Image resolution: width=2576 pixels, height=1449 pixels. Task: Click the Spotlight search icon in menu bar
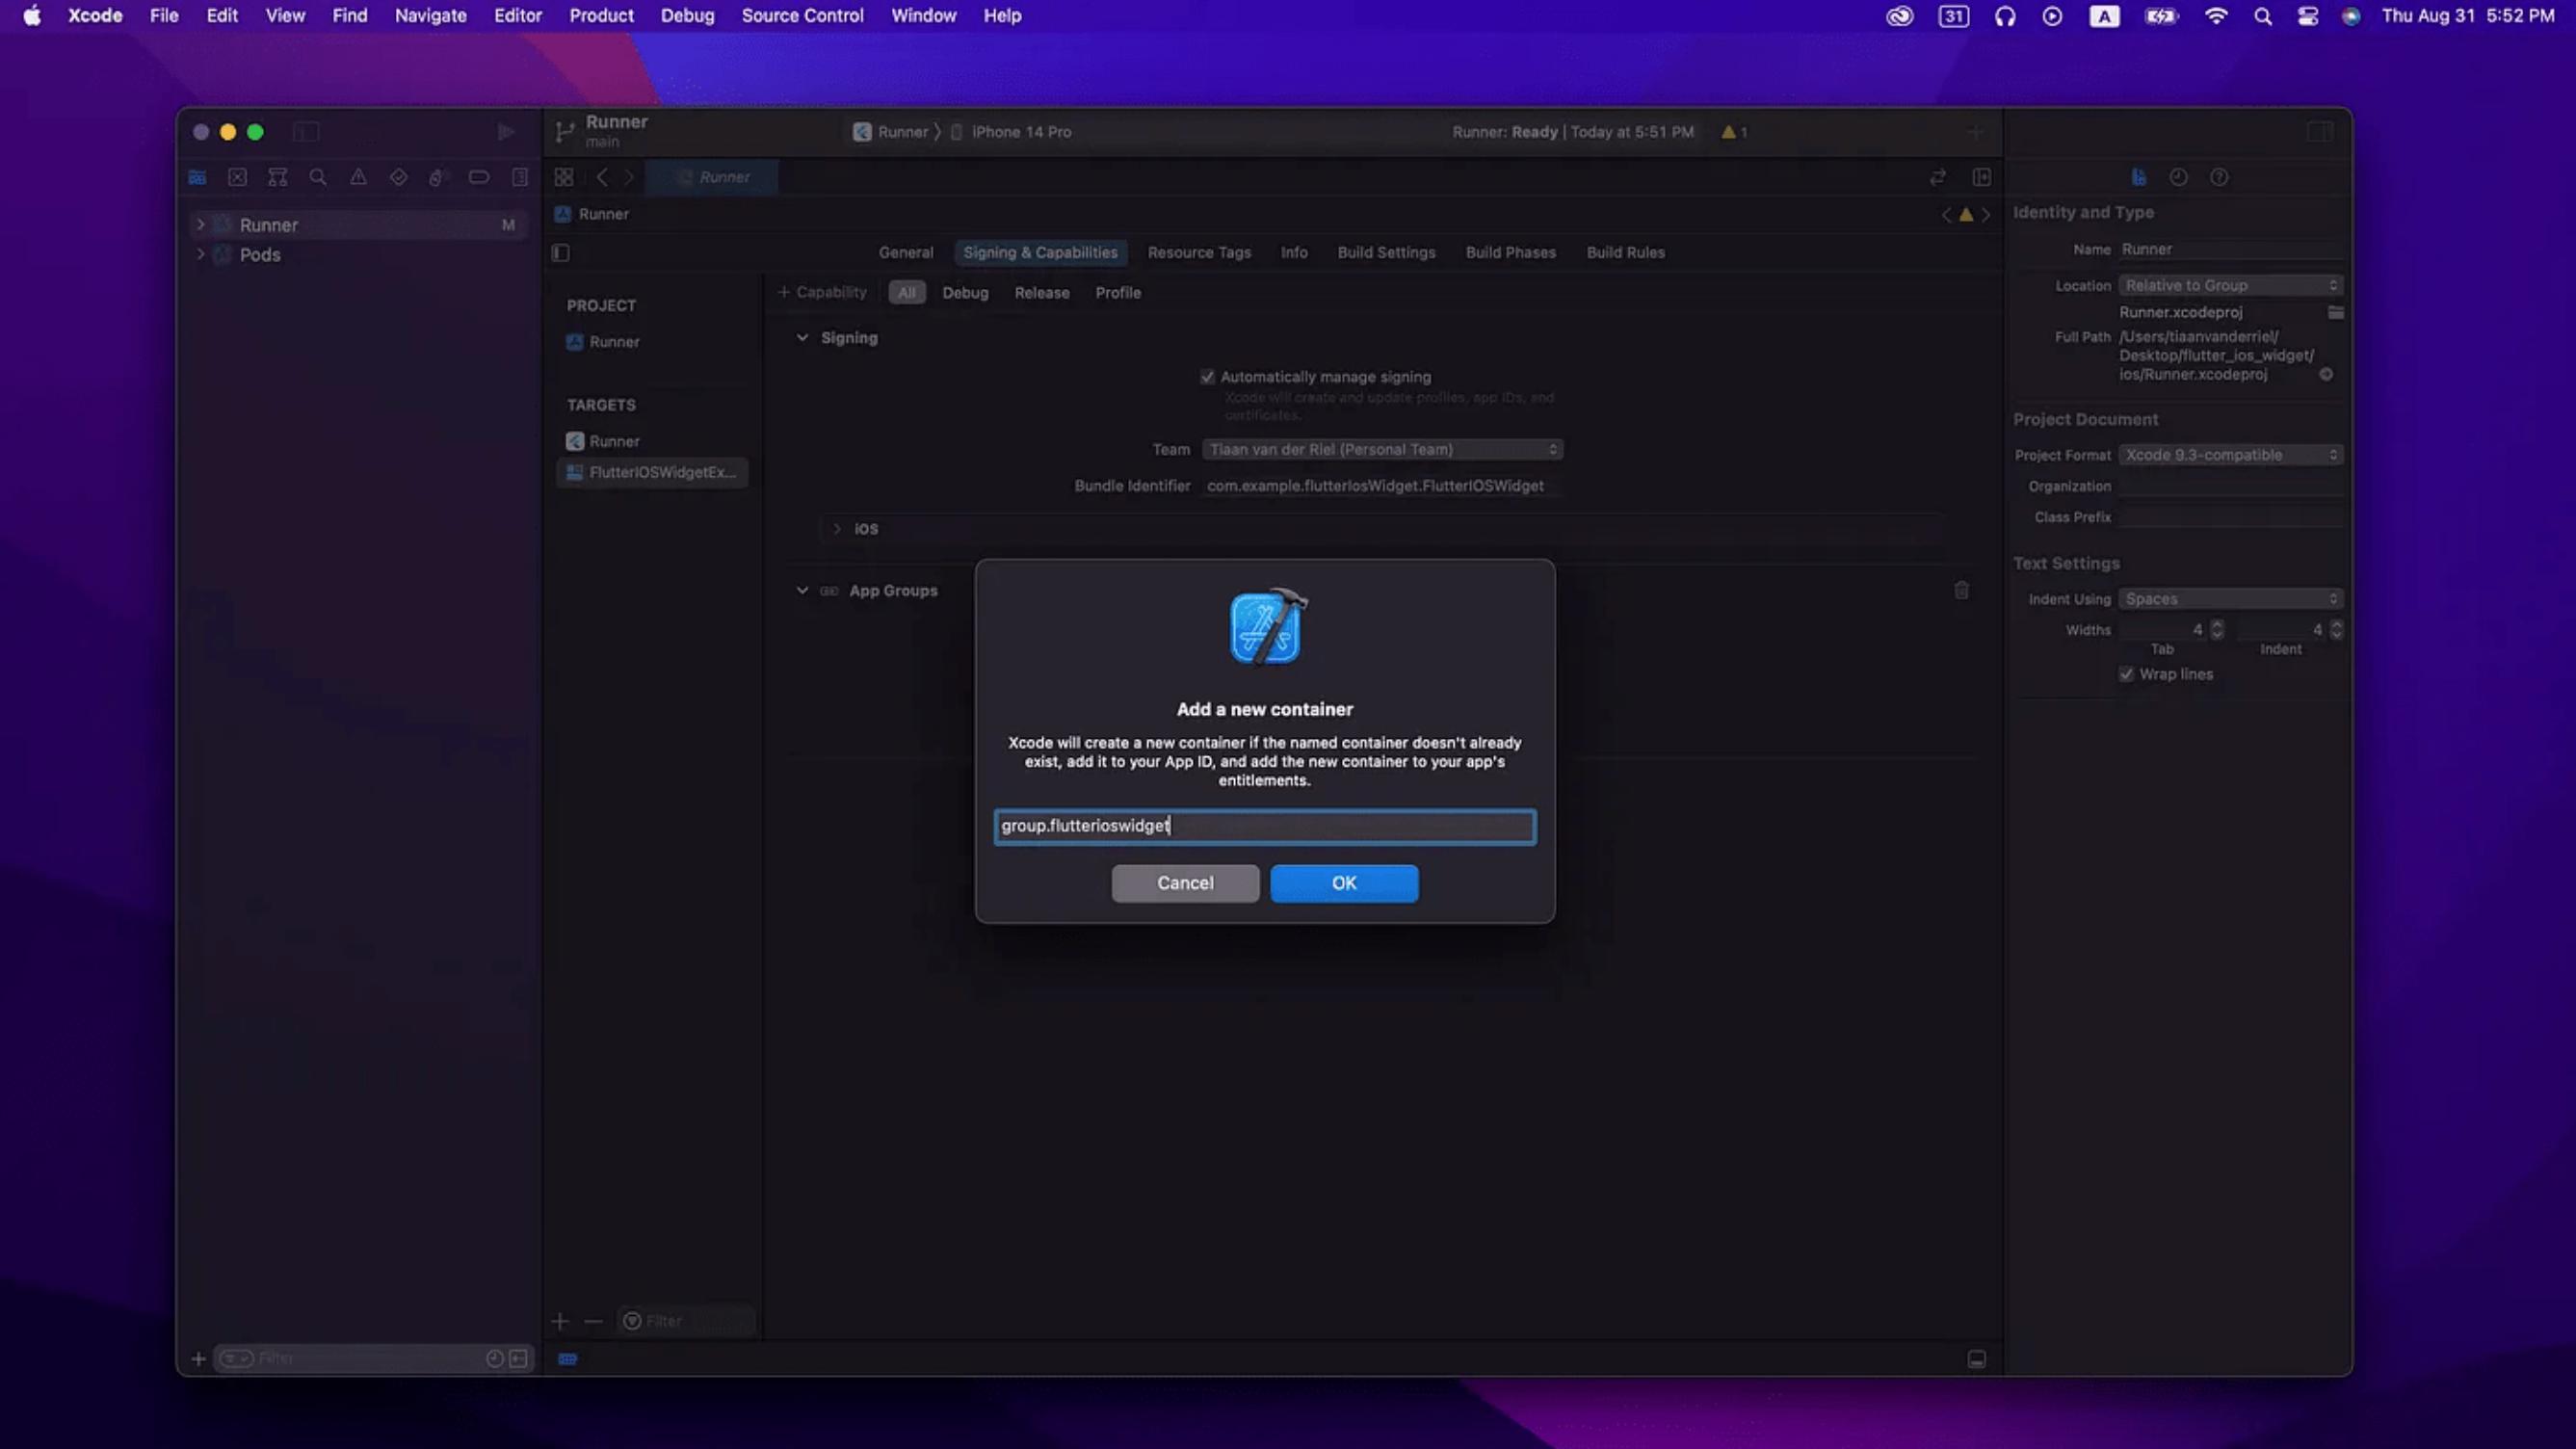[2262, 16]
